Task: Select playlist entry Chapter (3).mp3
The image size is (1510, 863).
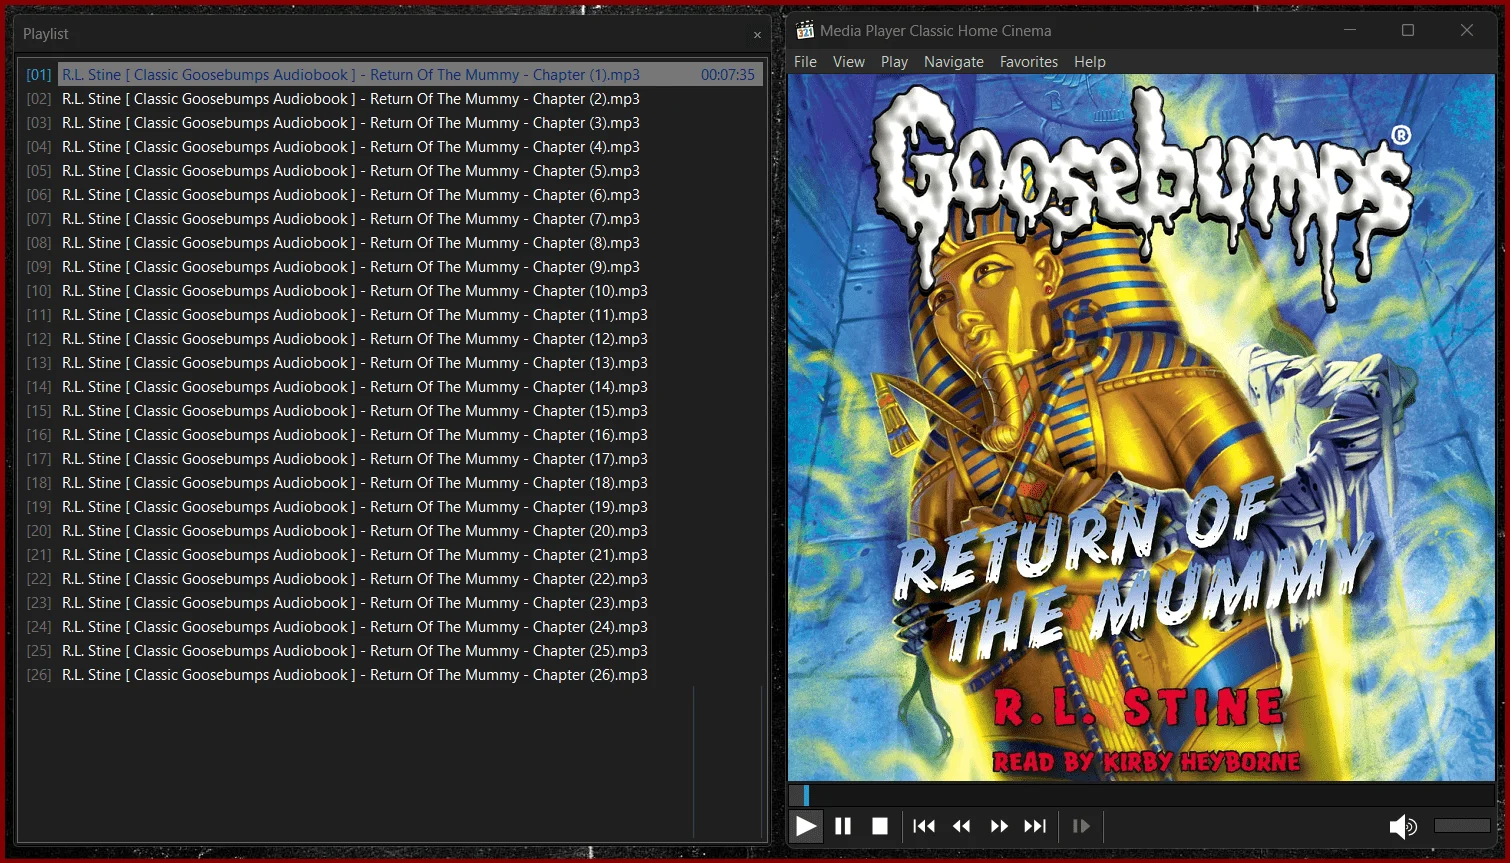Action: coord(394,123)
